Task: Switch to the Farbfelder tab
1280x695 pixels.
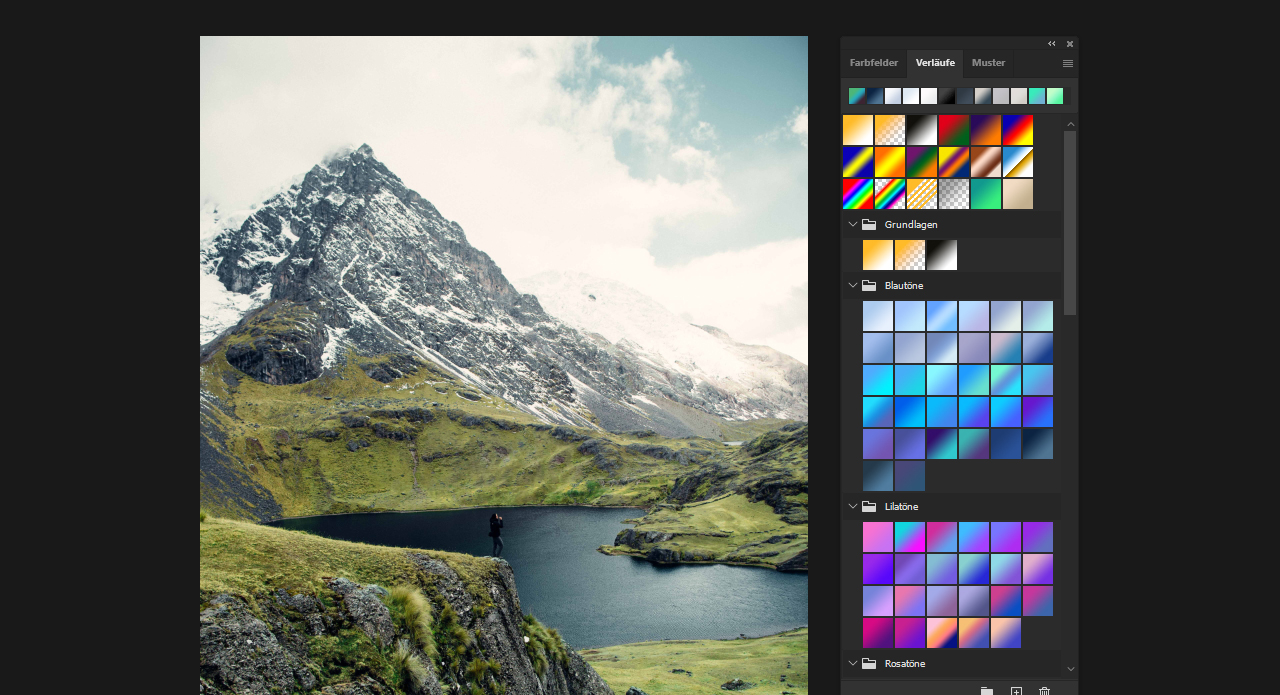Action: pos(874,63)
